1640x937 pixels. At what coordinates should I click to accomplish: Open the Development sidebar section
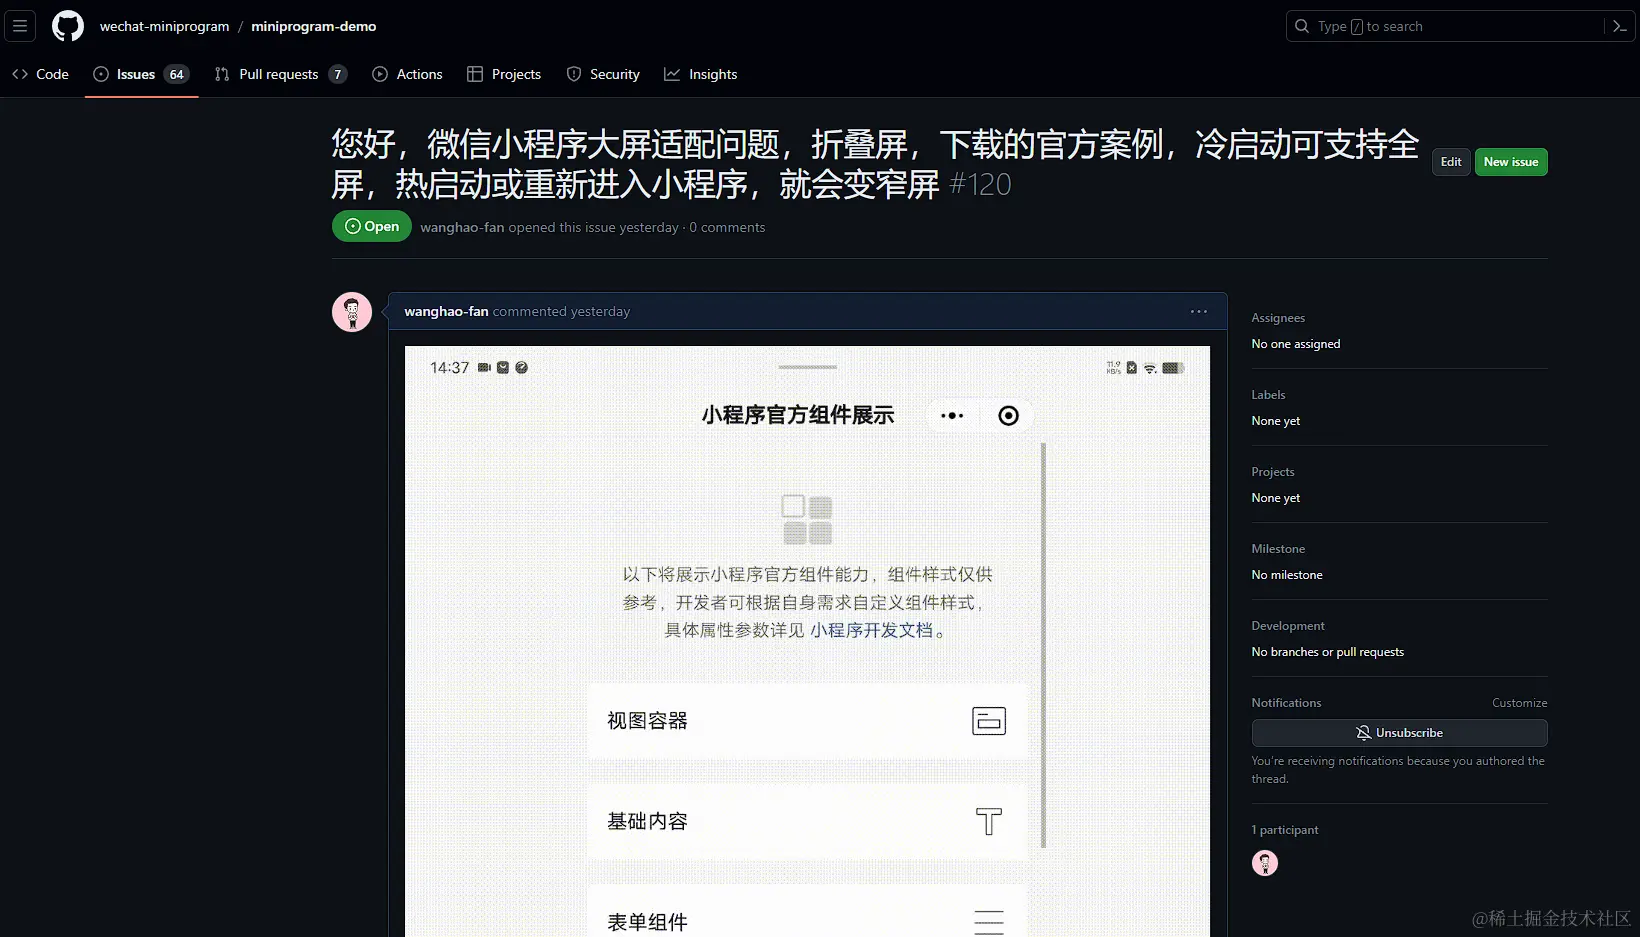1288,626
